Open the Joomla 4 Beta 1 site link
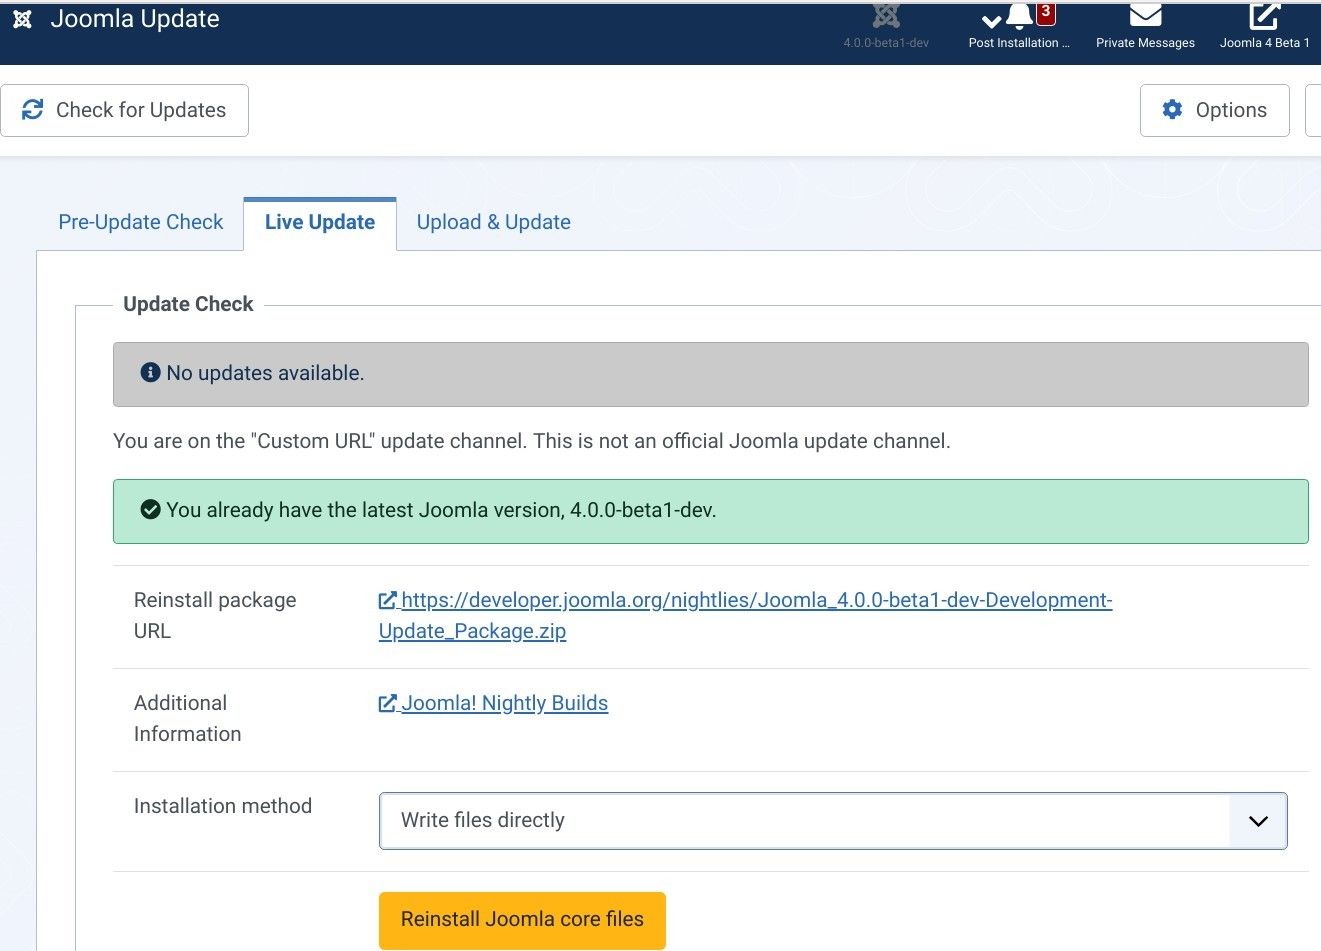 (x=1264, y=26)
